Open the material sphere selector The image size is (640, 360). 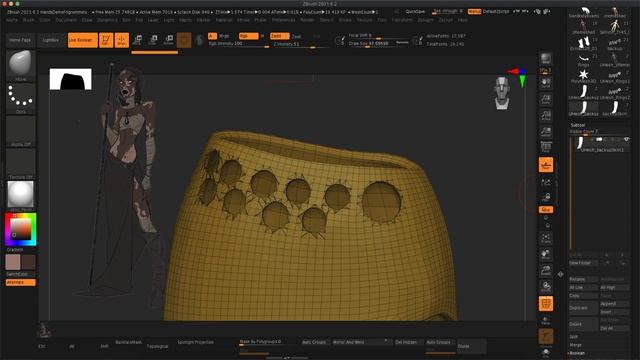(20, 196)
